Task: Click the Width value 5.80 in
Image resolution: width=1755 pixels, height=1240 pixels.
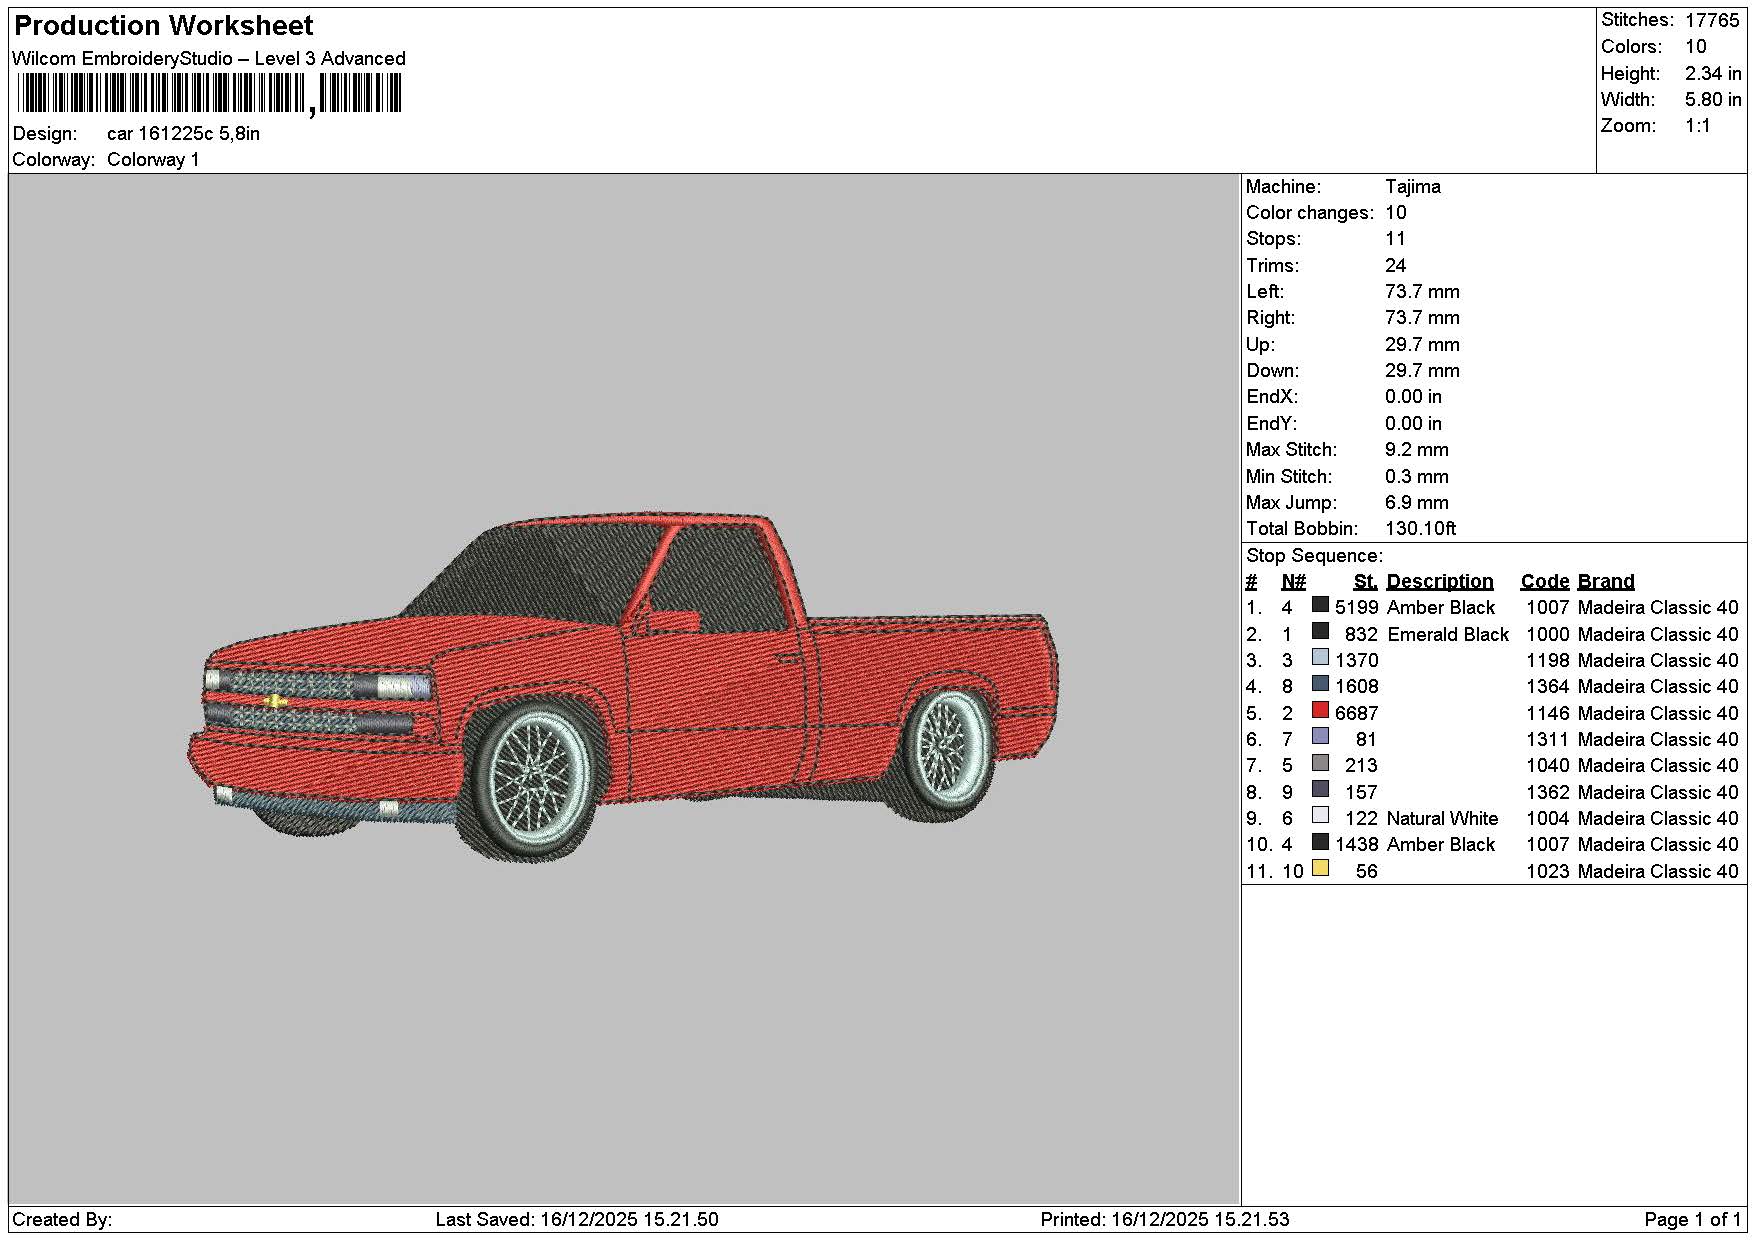Action: [x=1713, y=99]
